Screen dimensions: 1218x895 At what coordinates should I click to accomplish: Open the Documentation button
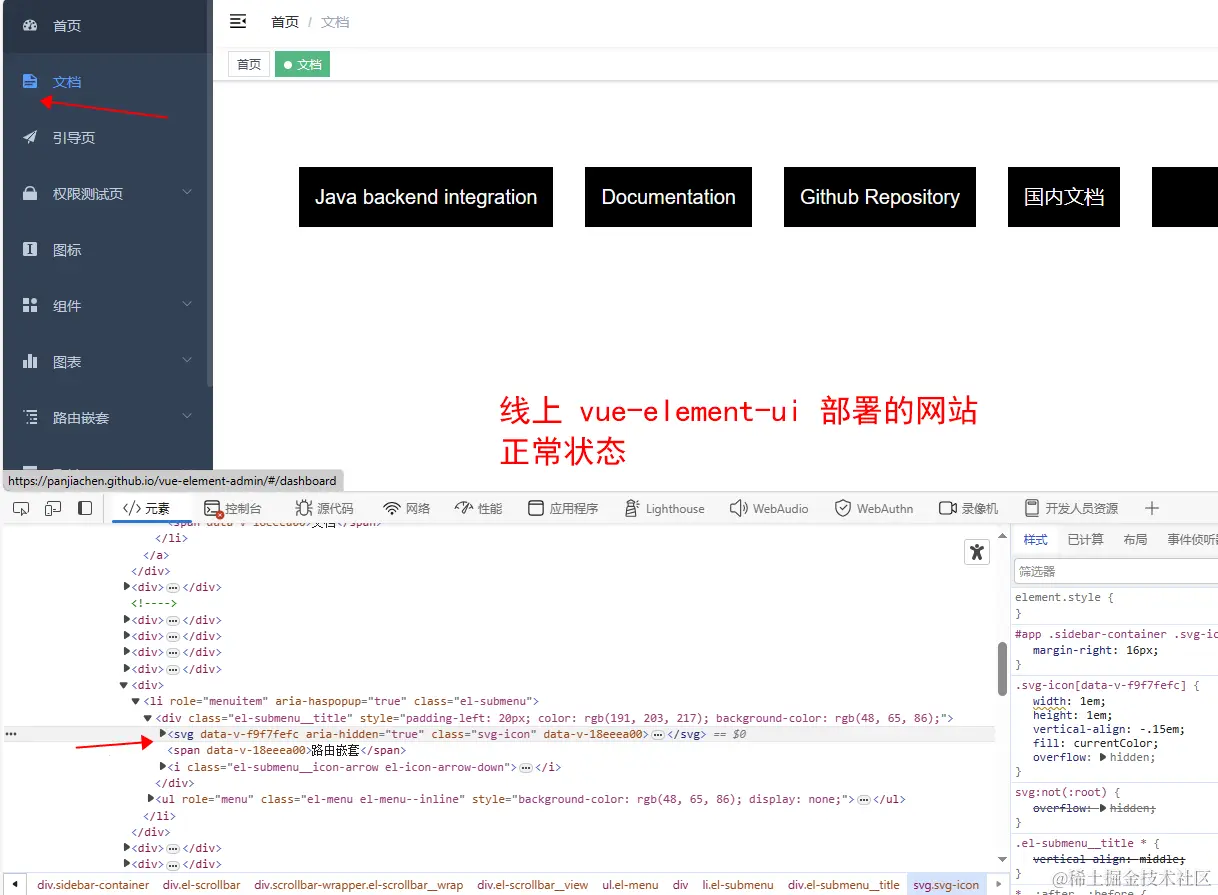[x=668, y=197]
